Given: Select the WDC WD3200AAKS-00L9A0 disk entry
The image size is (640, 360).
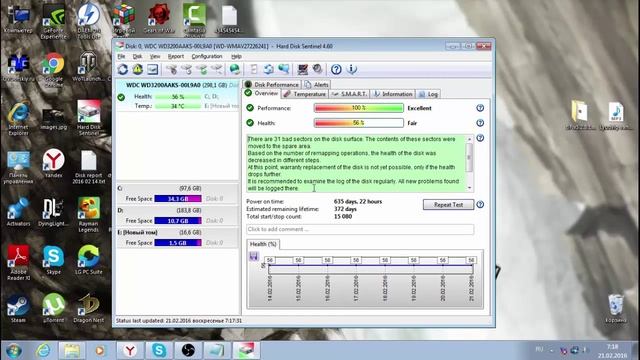Looking at the screenshot, I should pos(178,96).
